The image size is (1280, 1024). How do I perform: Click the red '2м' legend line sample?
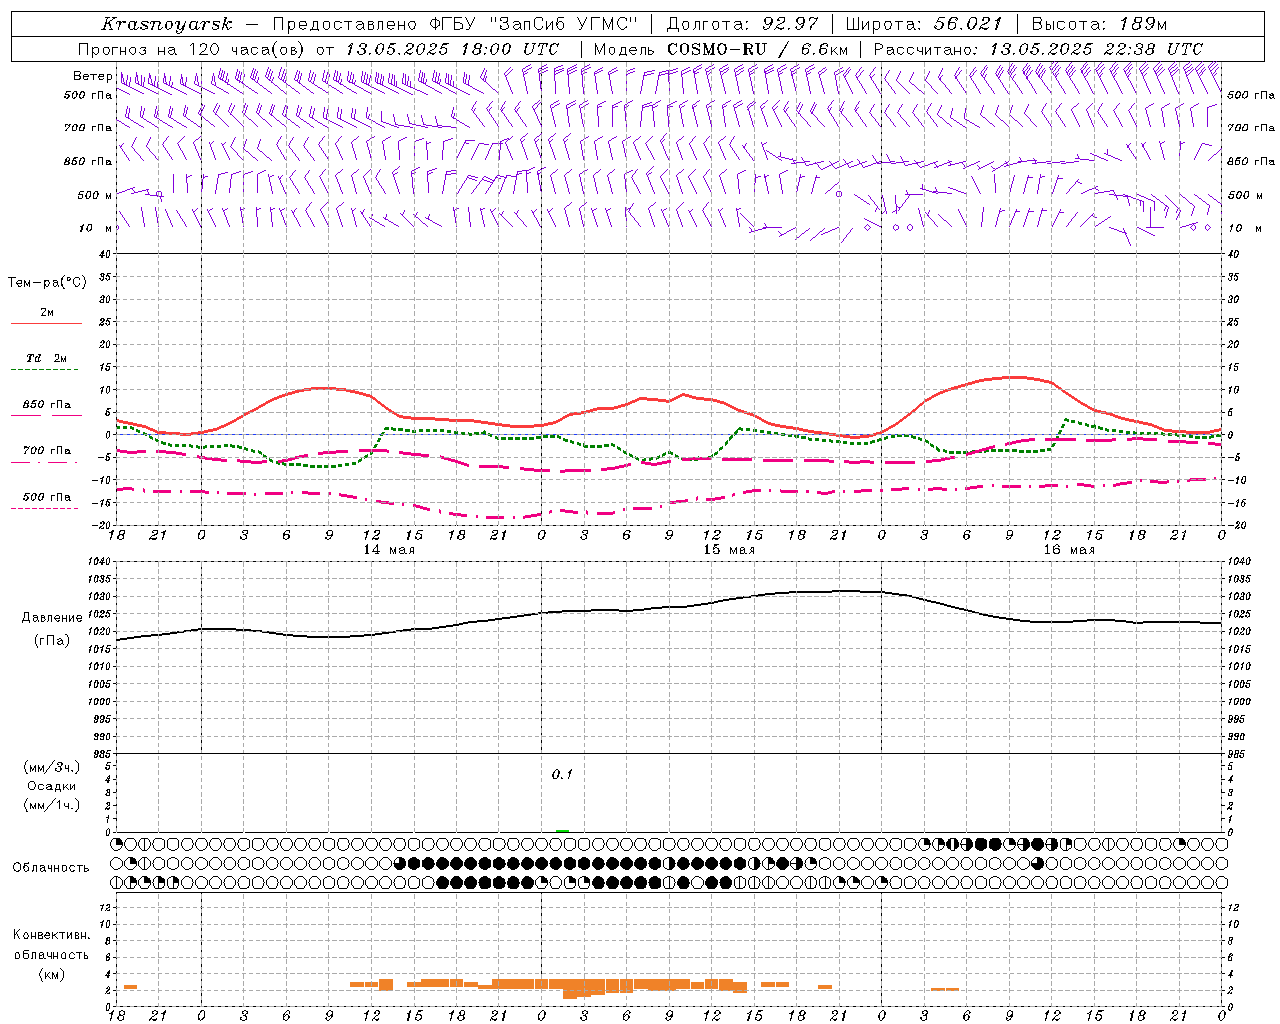(x=46, y=324)
